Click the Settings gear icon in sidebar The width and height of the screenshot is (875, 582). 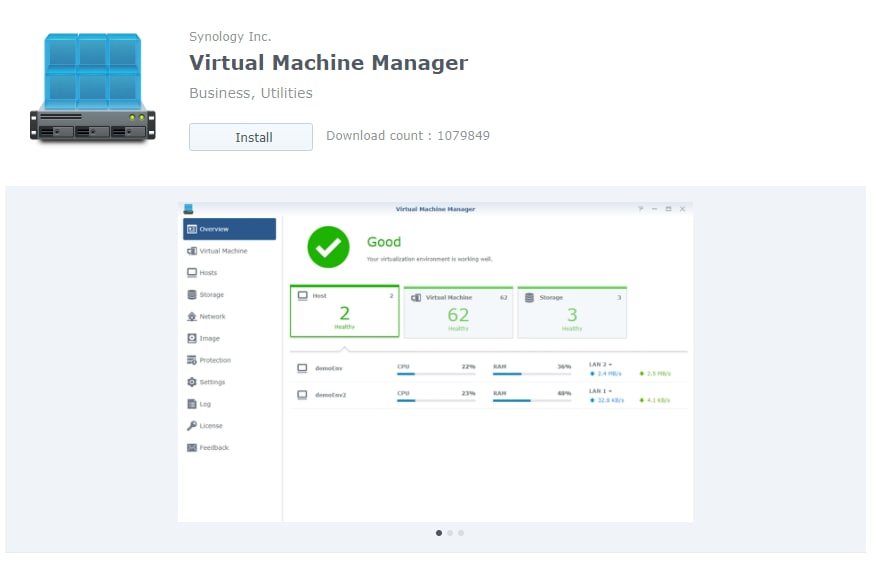click(x=192, y=382)
